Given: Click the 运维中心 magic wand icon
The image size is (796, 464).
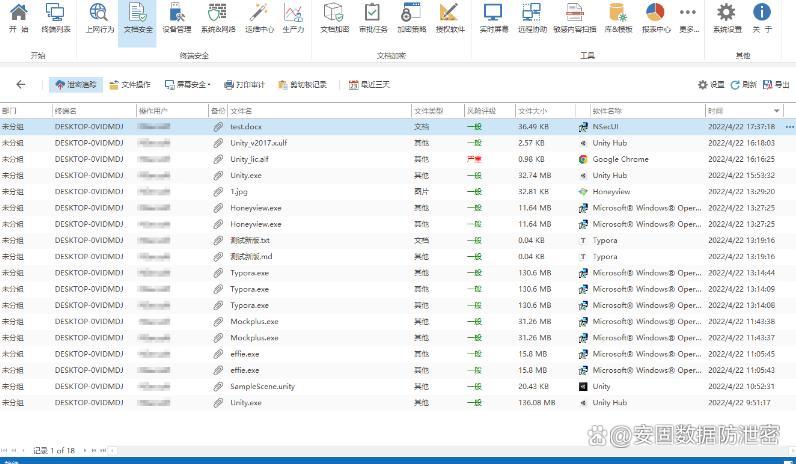Looking at the screenshot, I should click(259, 16).
